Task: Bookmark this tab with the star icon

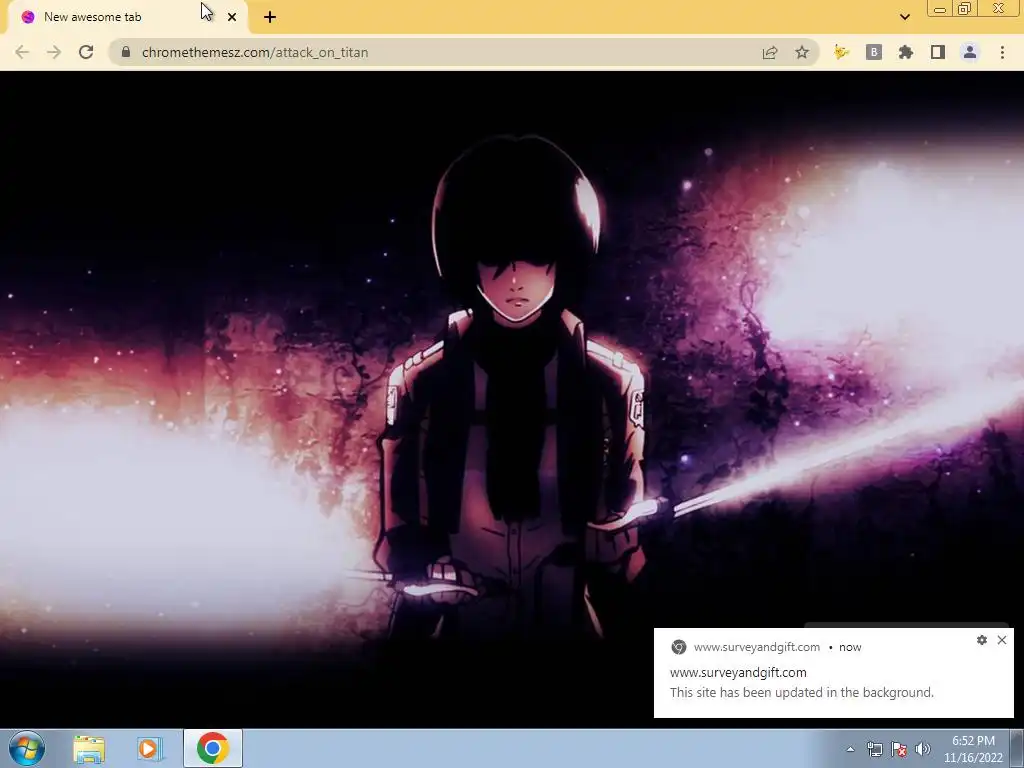Action: pos(802,52)
